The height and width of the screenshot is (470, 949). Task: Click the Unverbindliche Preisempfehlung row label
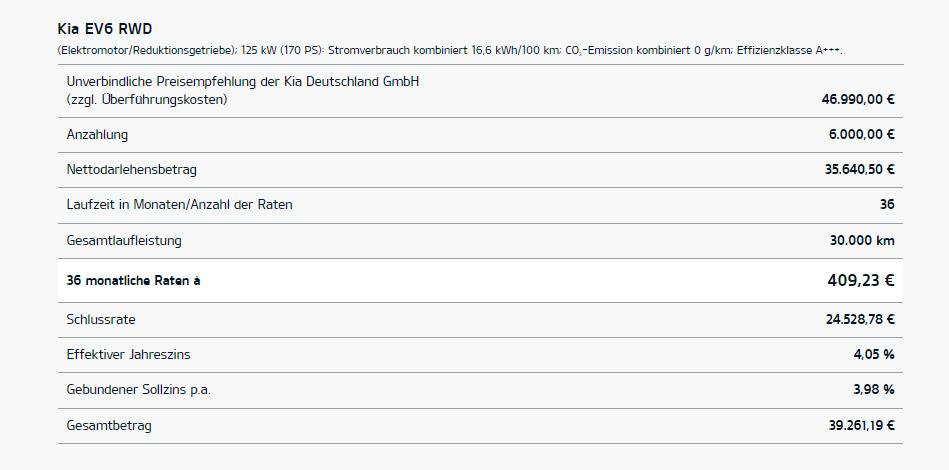[x=243, y=91]
